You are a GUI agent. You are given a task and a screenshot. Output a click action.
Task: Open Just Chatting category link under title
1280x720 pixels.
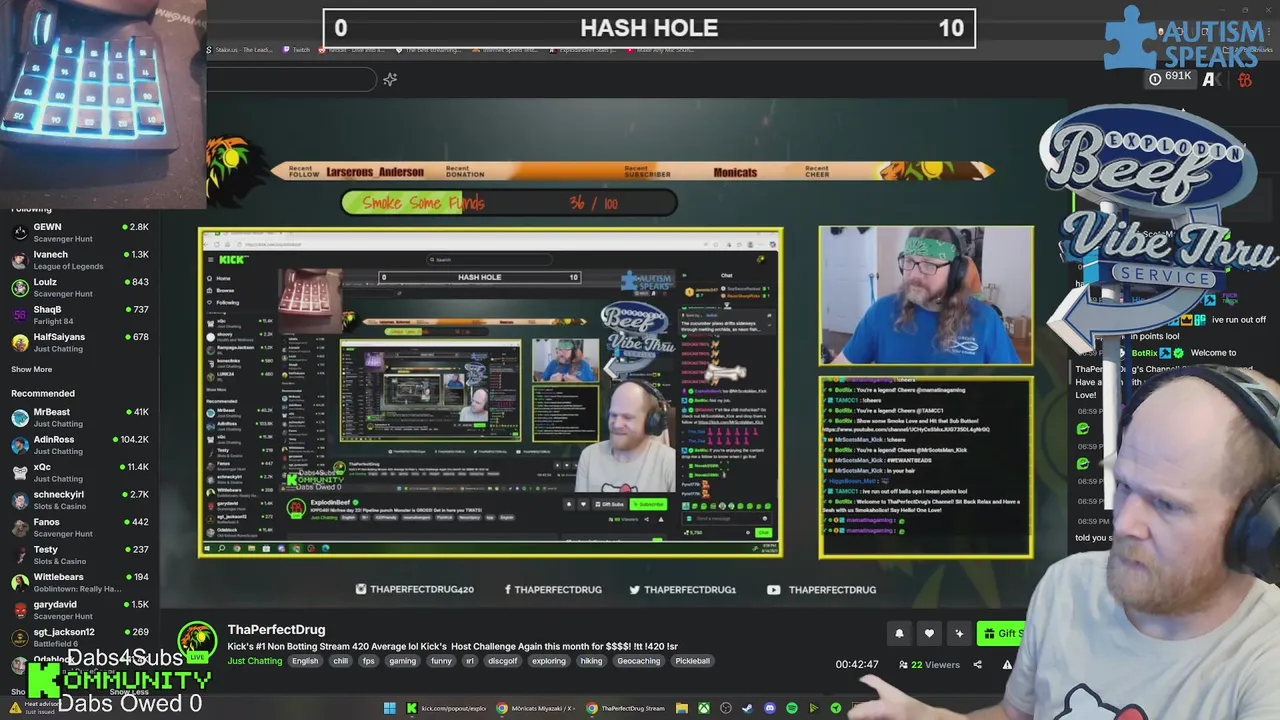point(255,661)
